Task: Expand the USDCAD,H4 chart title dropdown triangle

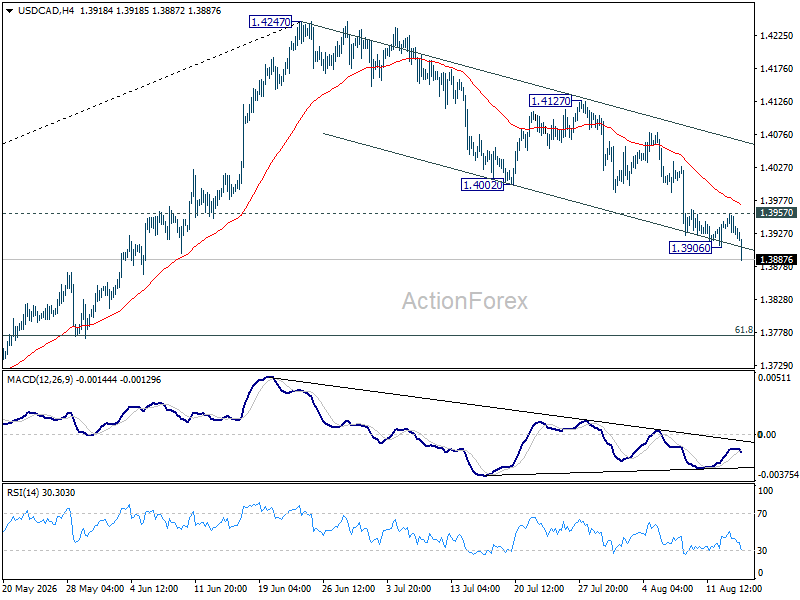Action: [x=10, y=11]
